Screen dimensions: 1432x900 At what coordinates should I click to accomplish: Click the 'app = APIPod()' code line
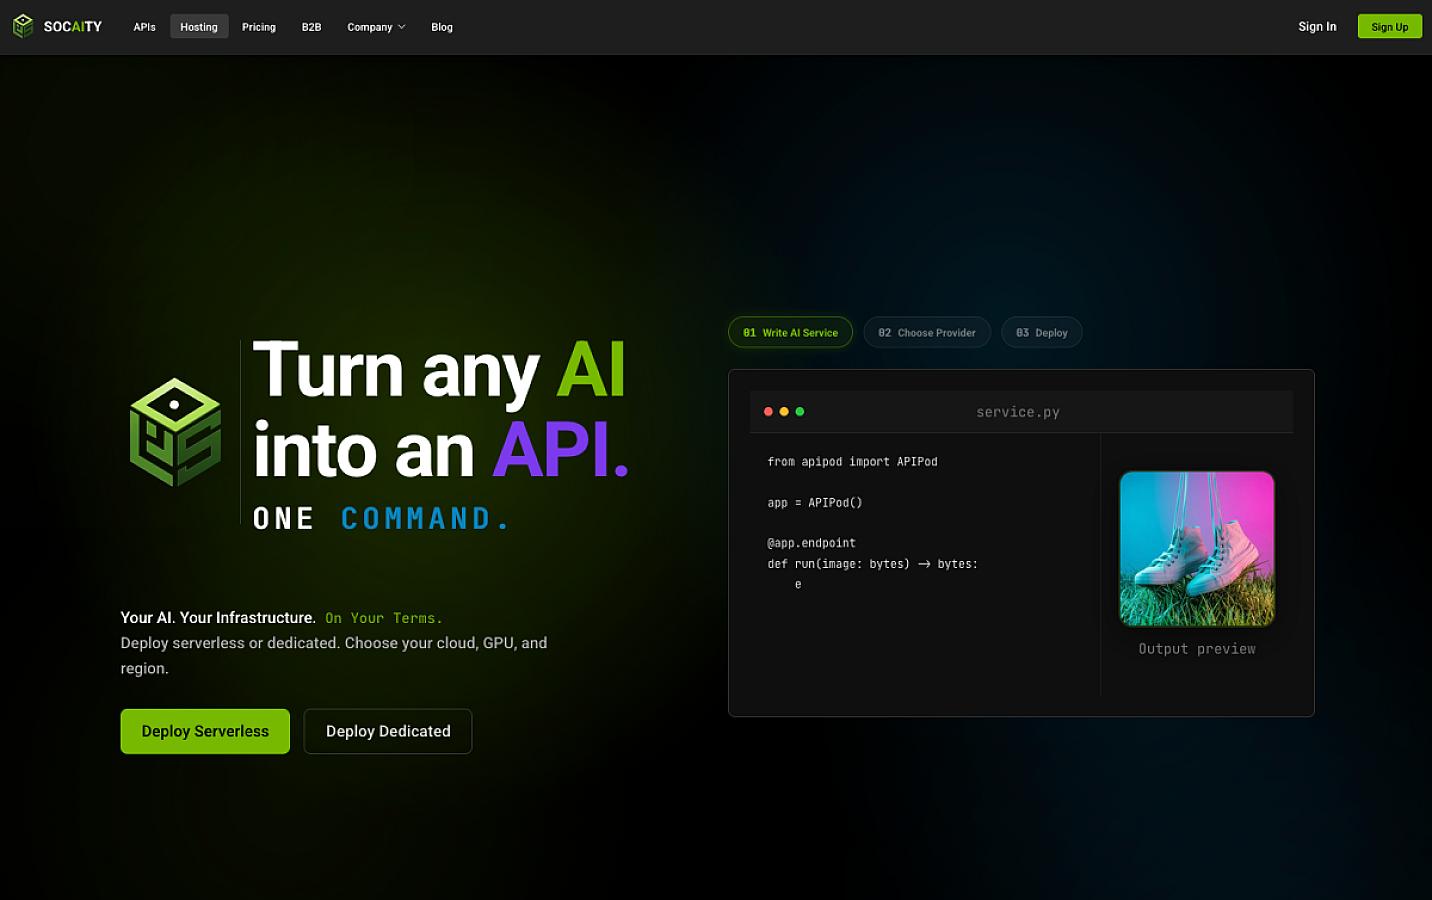pos(814,503)
